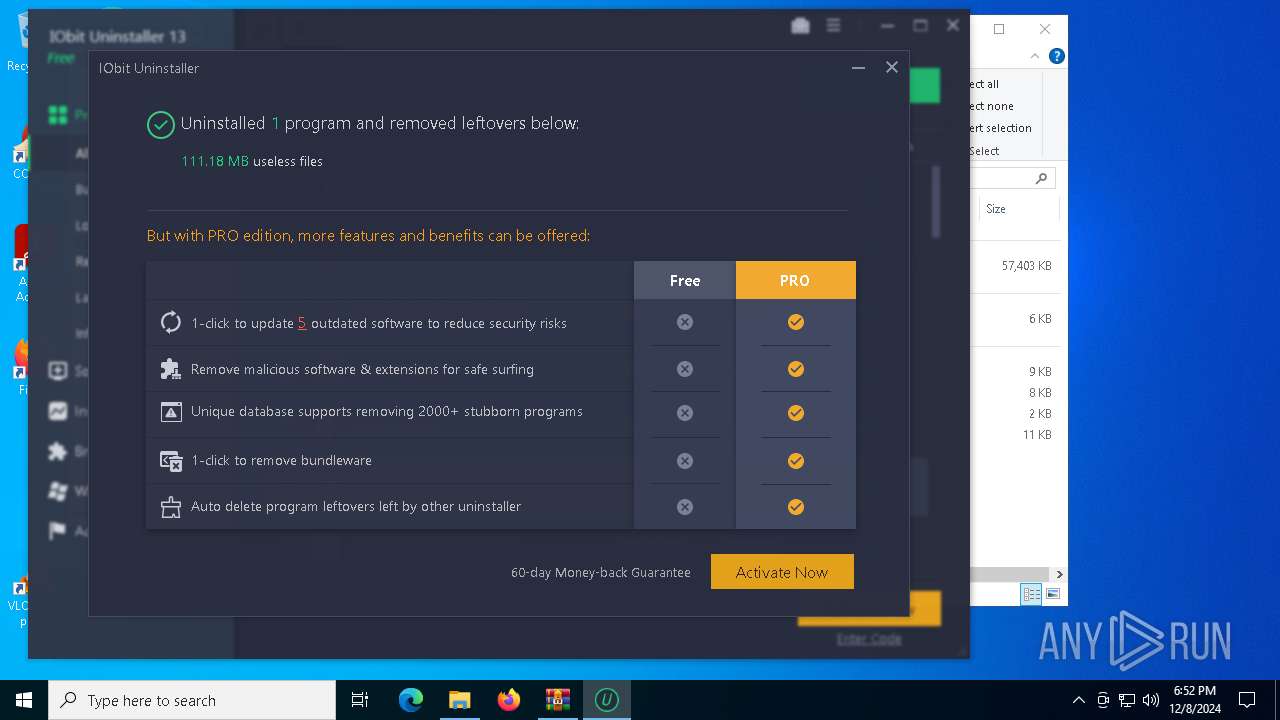Open the notification center icon
Image resolution: width=1280 pixels, height=720 pixels.
(1247, 700)
